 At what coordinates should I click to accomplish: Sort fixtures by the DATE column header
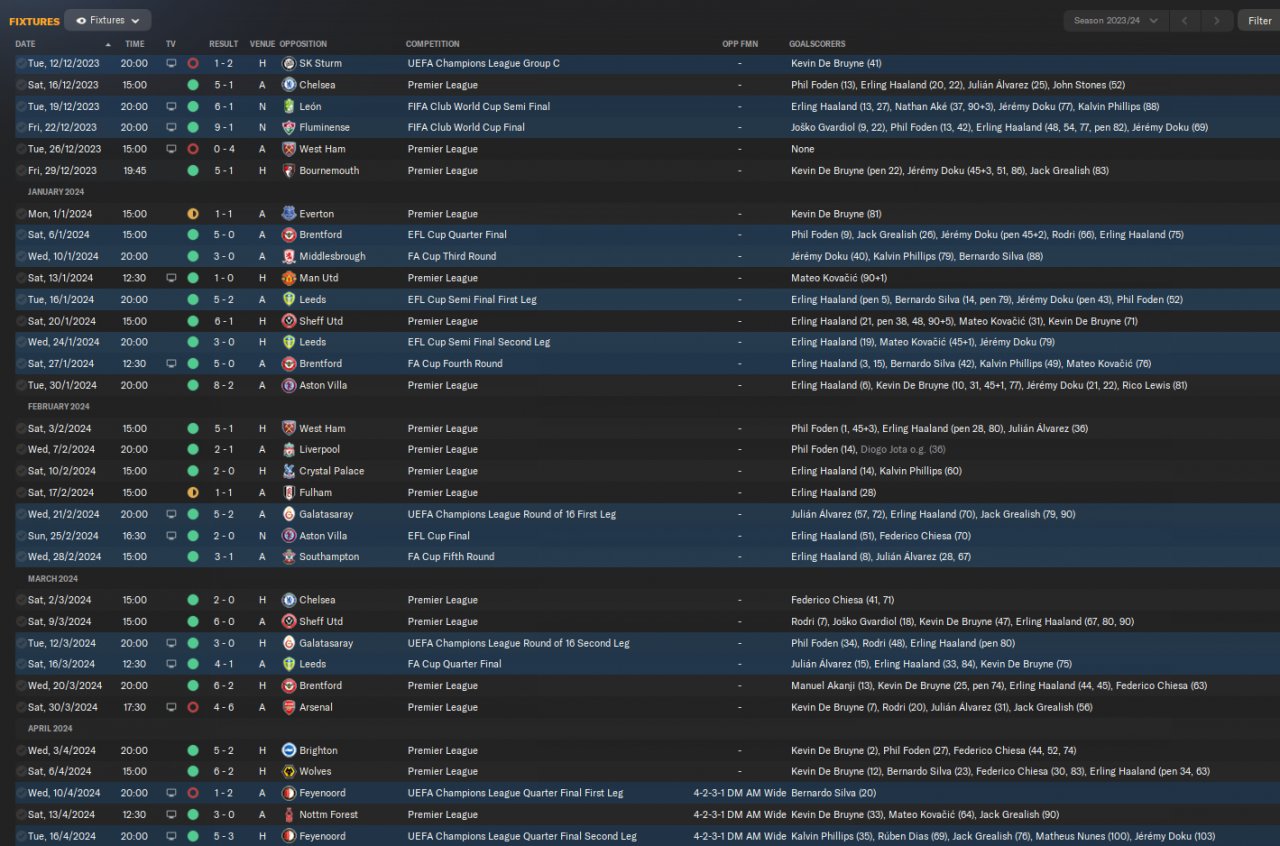click(25, 44)
